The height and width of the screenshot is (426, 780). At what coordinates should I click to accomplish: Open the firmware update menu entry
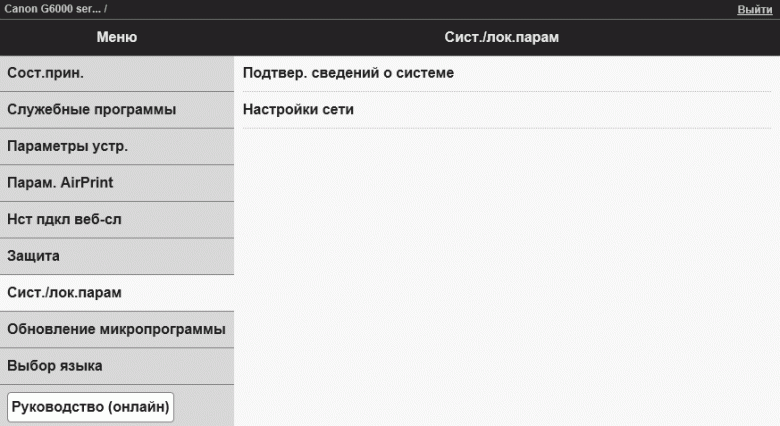click(x=117, y=329)
